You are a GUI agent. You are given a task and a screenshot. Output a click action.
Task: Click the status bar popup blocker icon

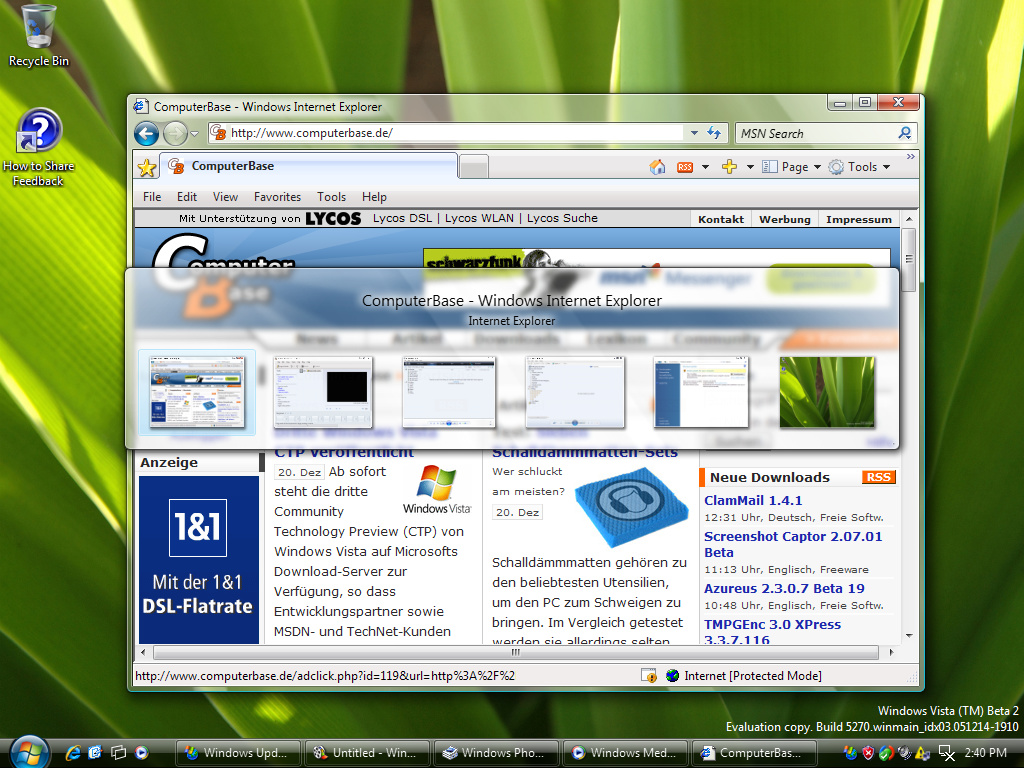[x=648, y=676]
